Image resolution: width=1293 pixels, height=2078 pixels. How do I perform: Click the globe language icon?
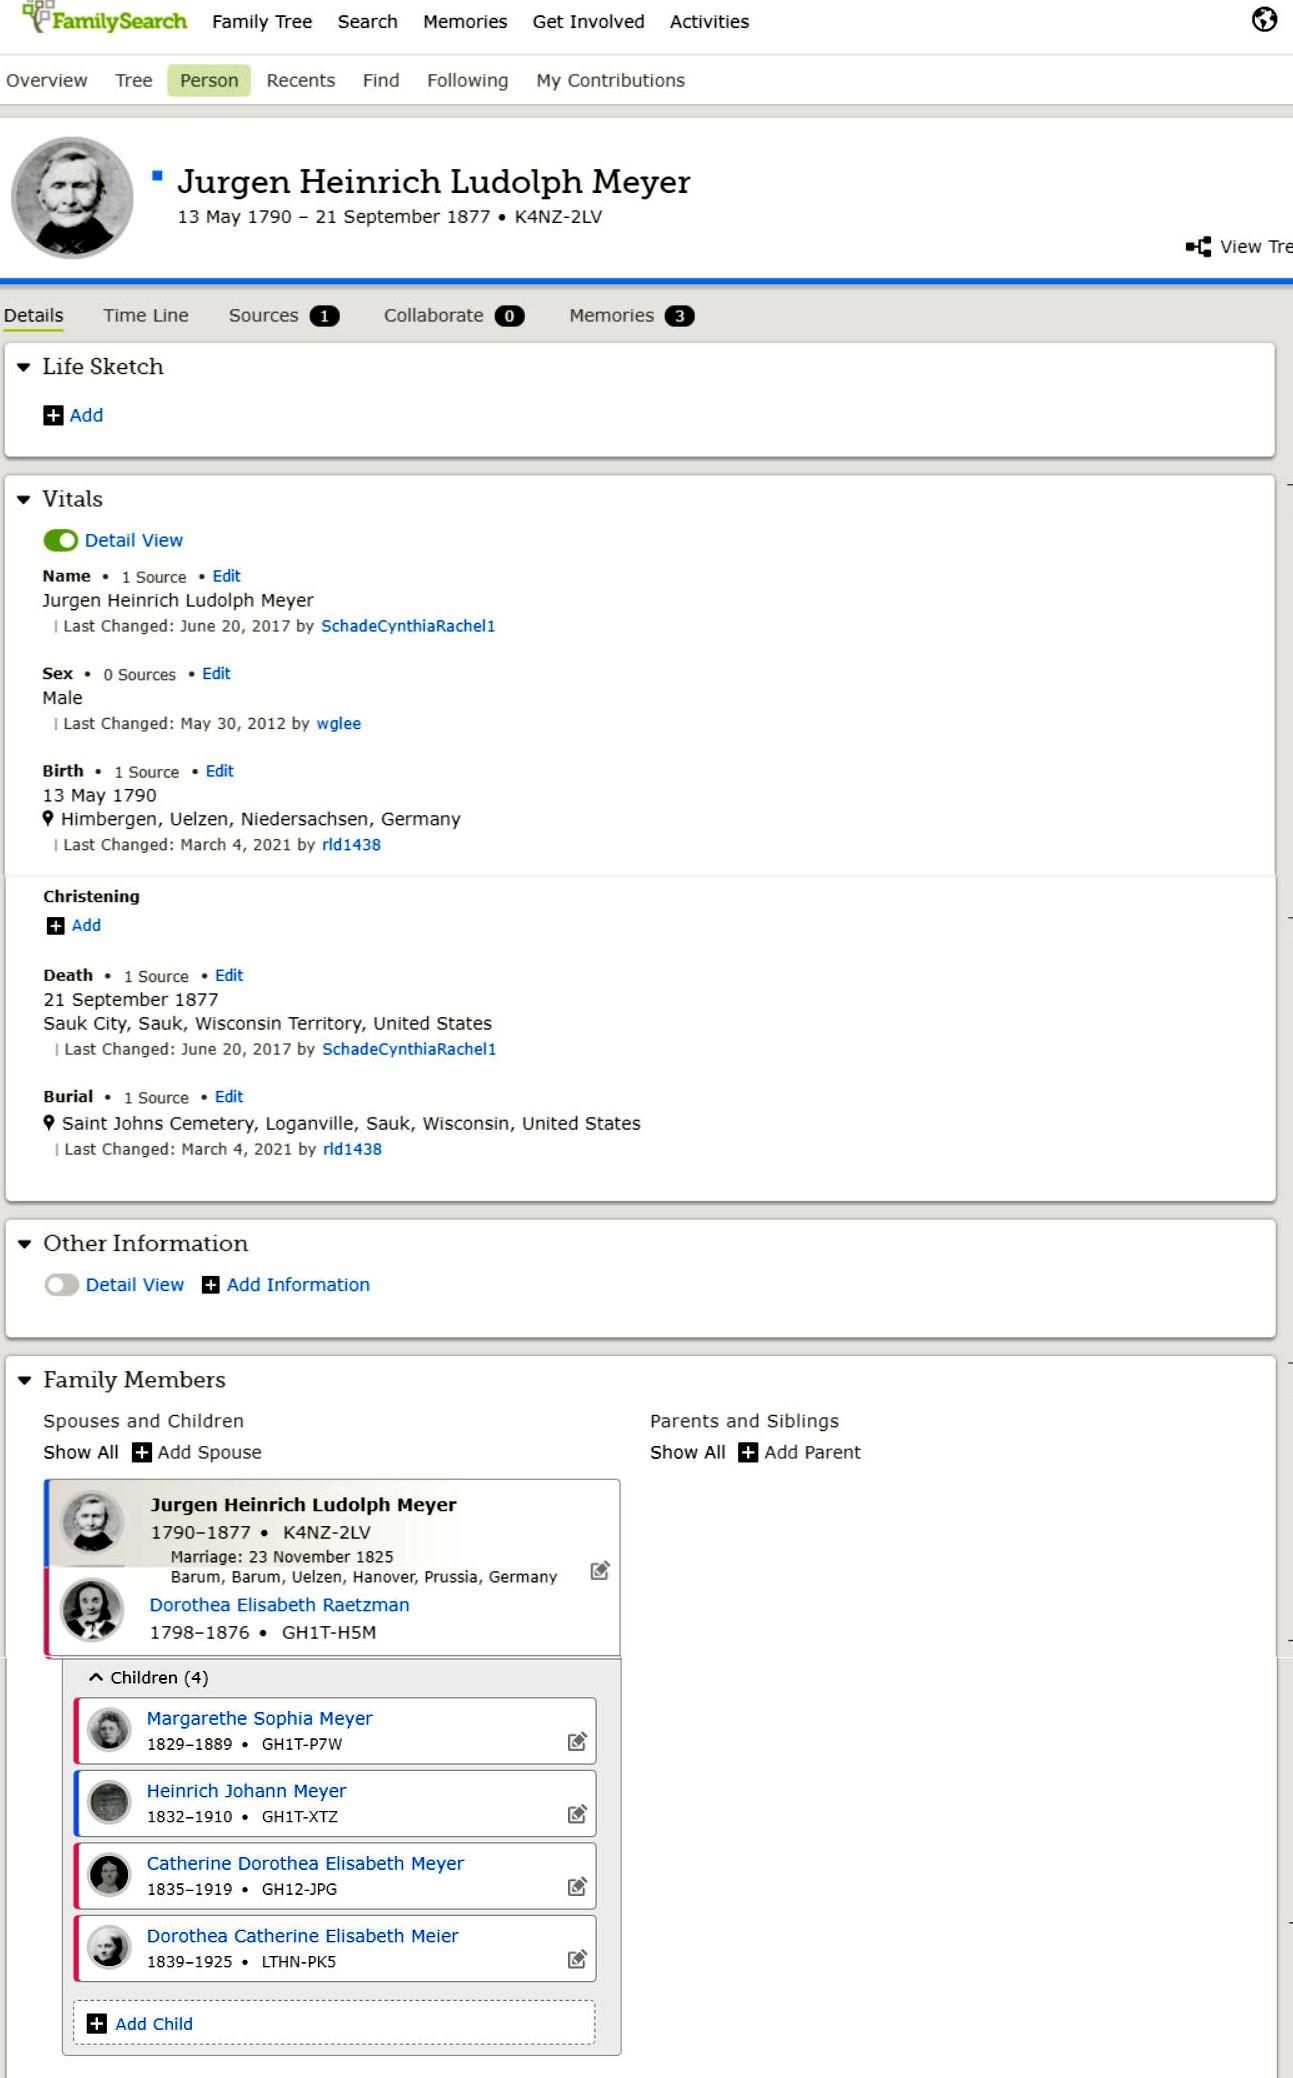point(1264,20)
